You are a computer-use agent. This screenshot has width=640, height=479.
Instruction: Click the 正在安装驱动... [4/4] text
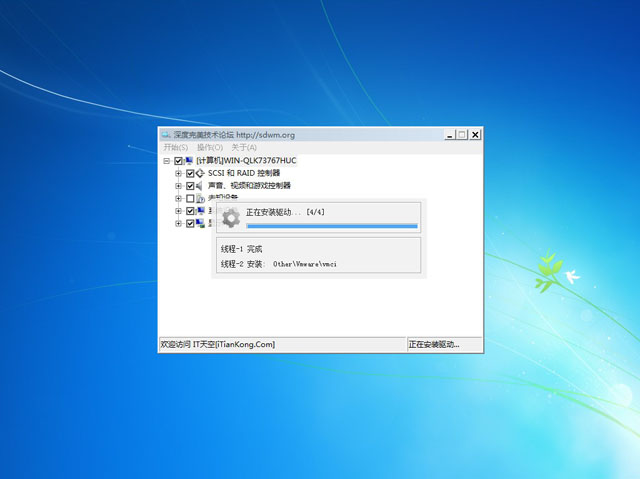pos(285,212)
